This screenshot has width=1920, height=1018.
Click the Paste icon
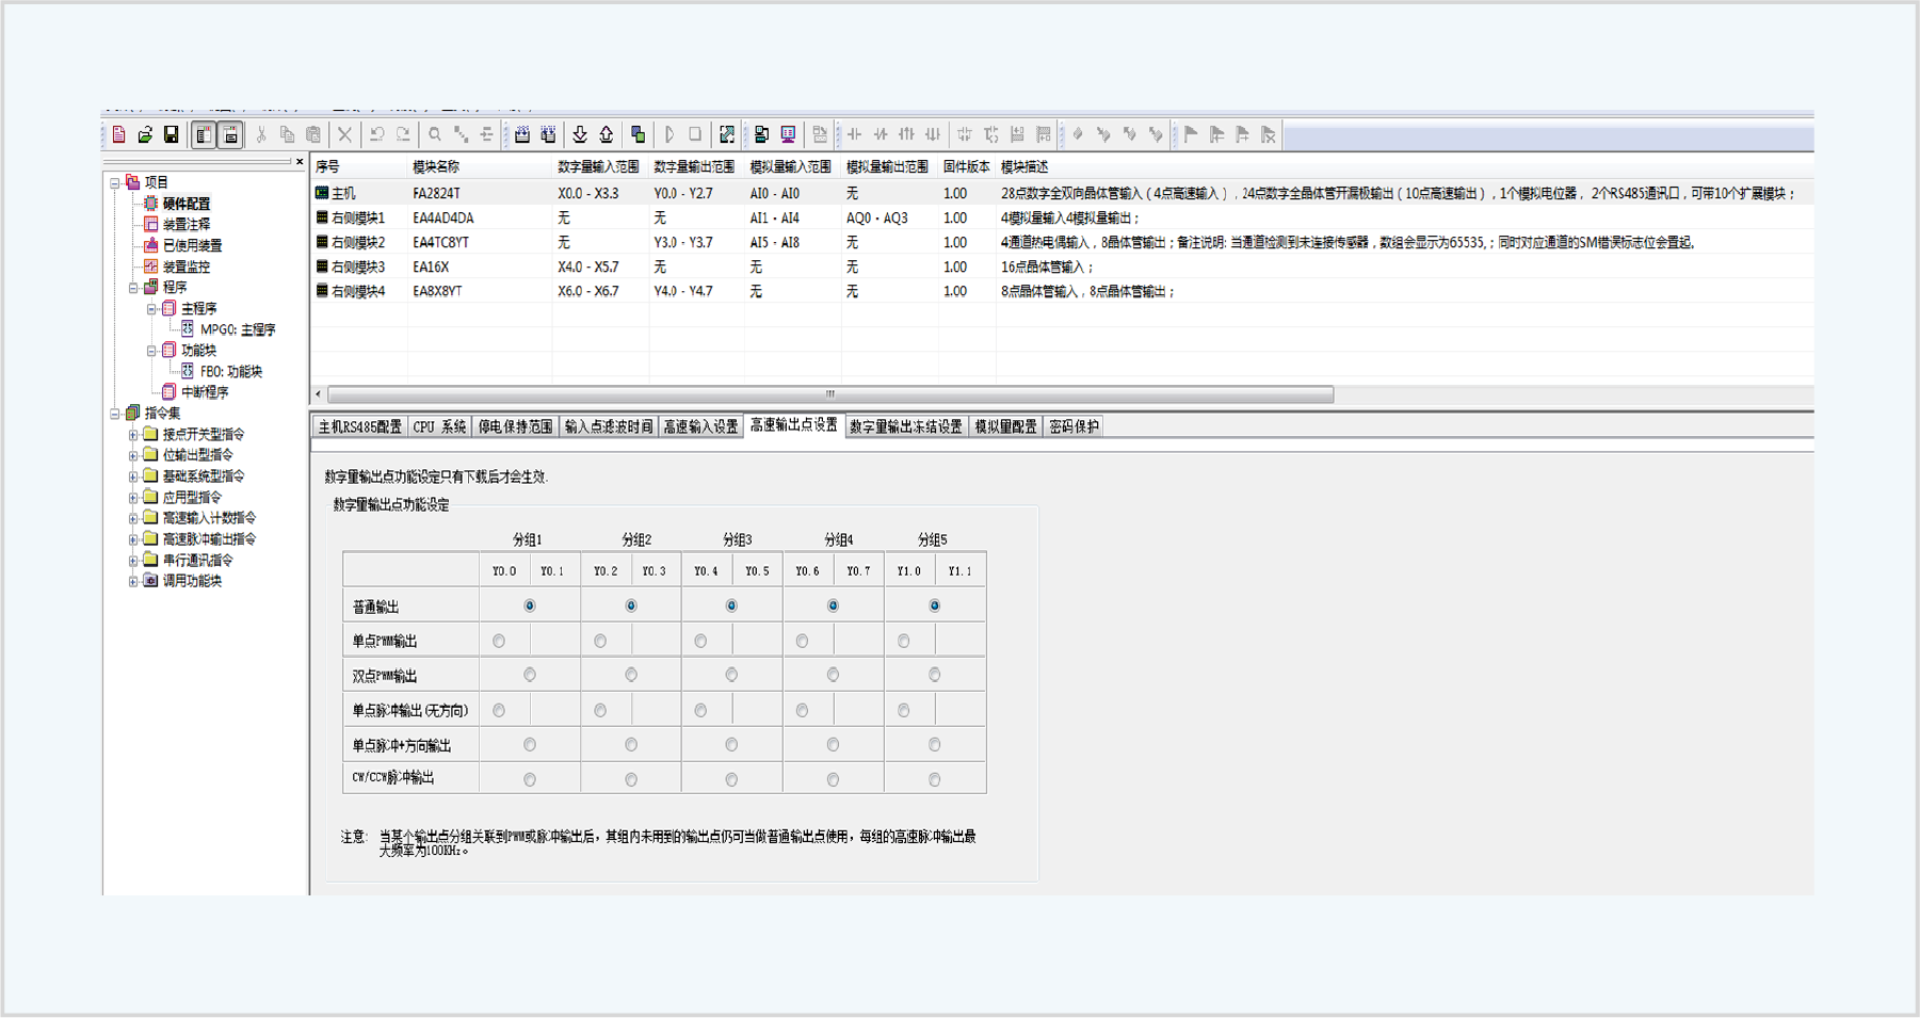tap(313, 134)
